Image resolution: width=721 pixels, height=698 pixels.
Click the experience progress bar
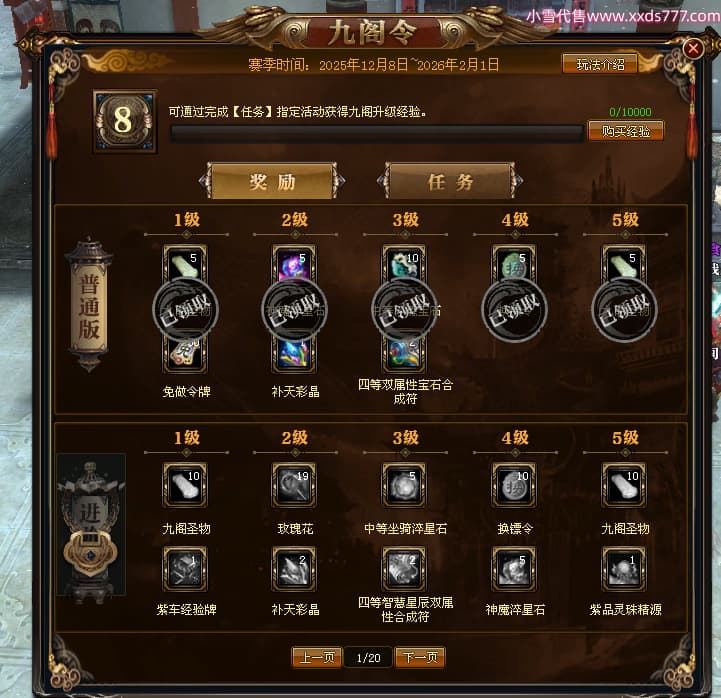[x=377, y=133]
